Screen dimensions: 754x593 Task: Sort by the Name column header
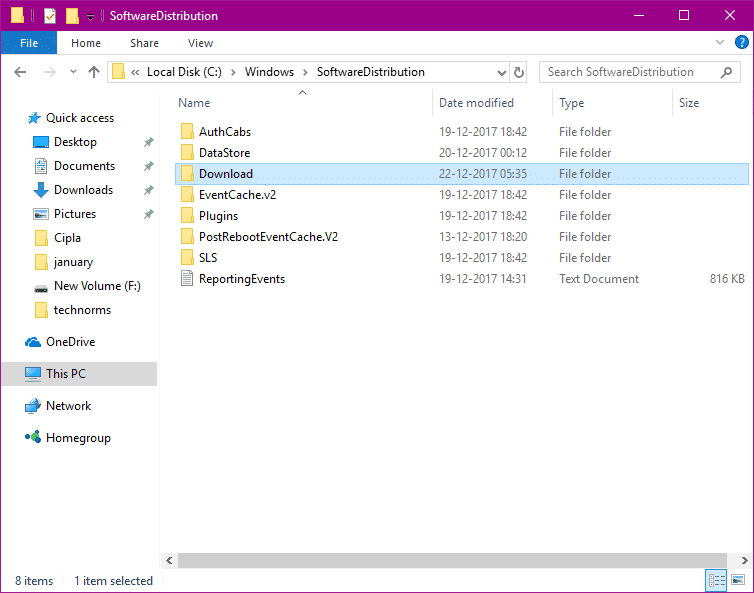pyautogui.click(x=194, y=102)
